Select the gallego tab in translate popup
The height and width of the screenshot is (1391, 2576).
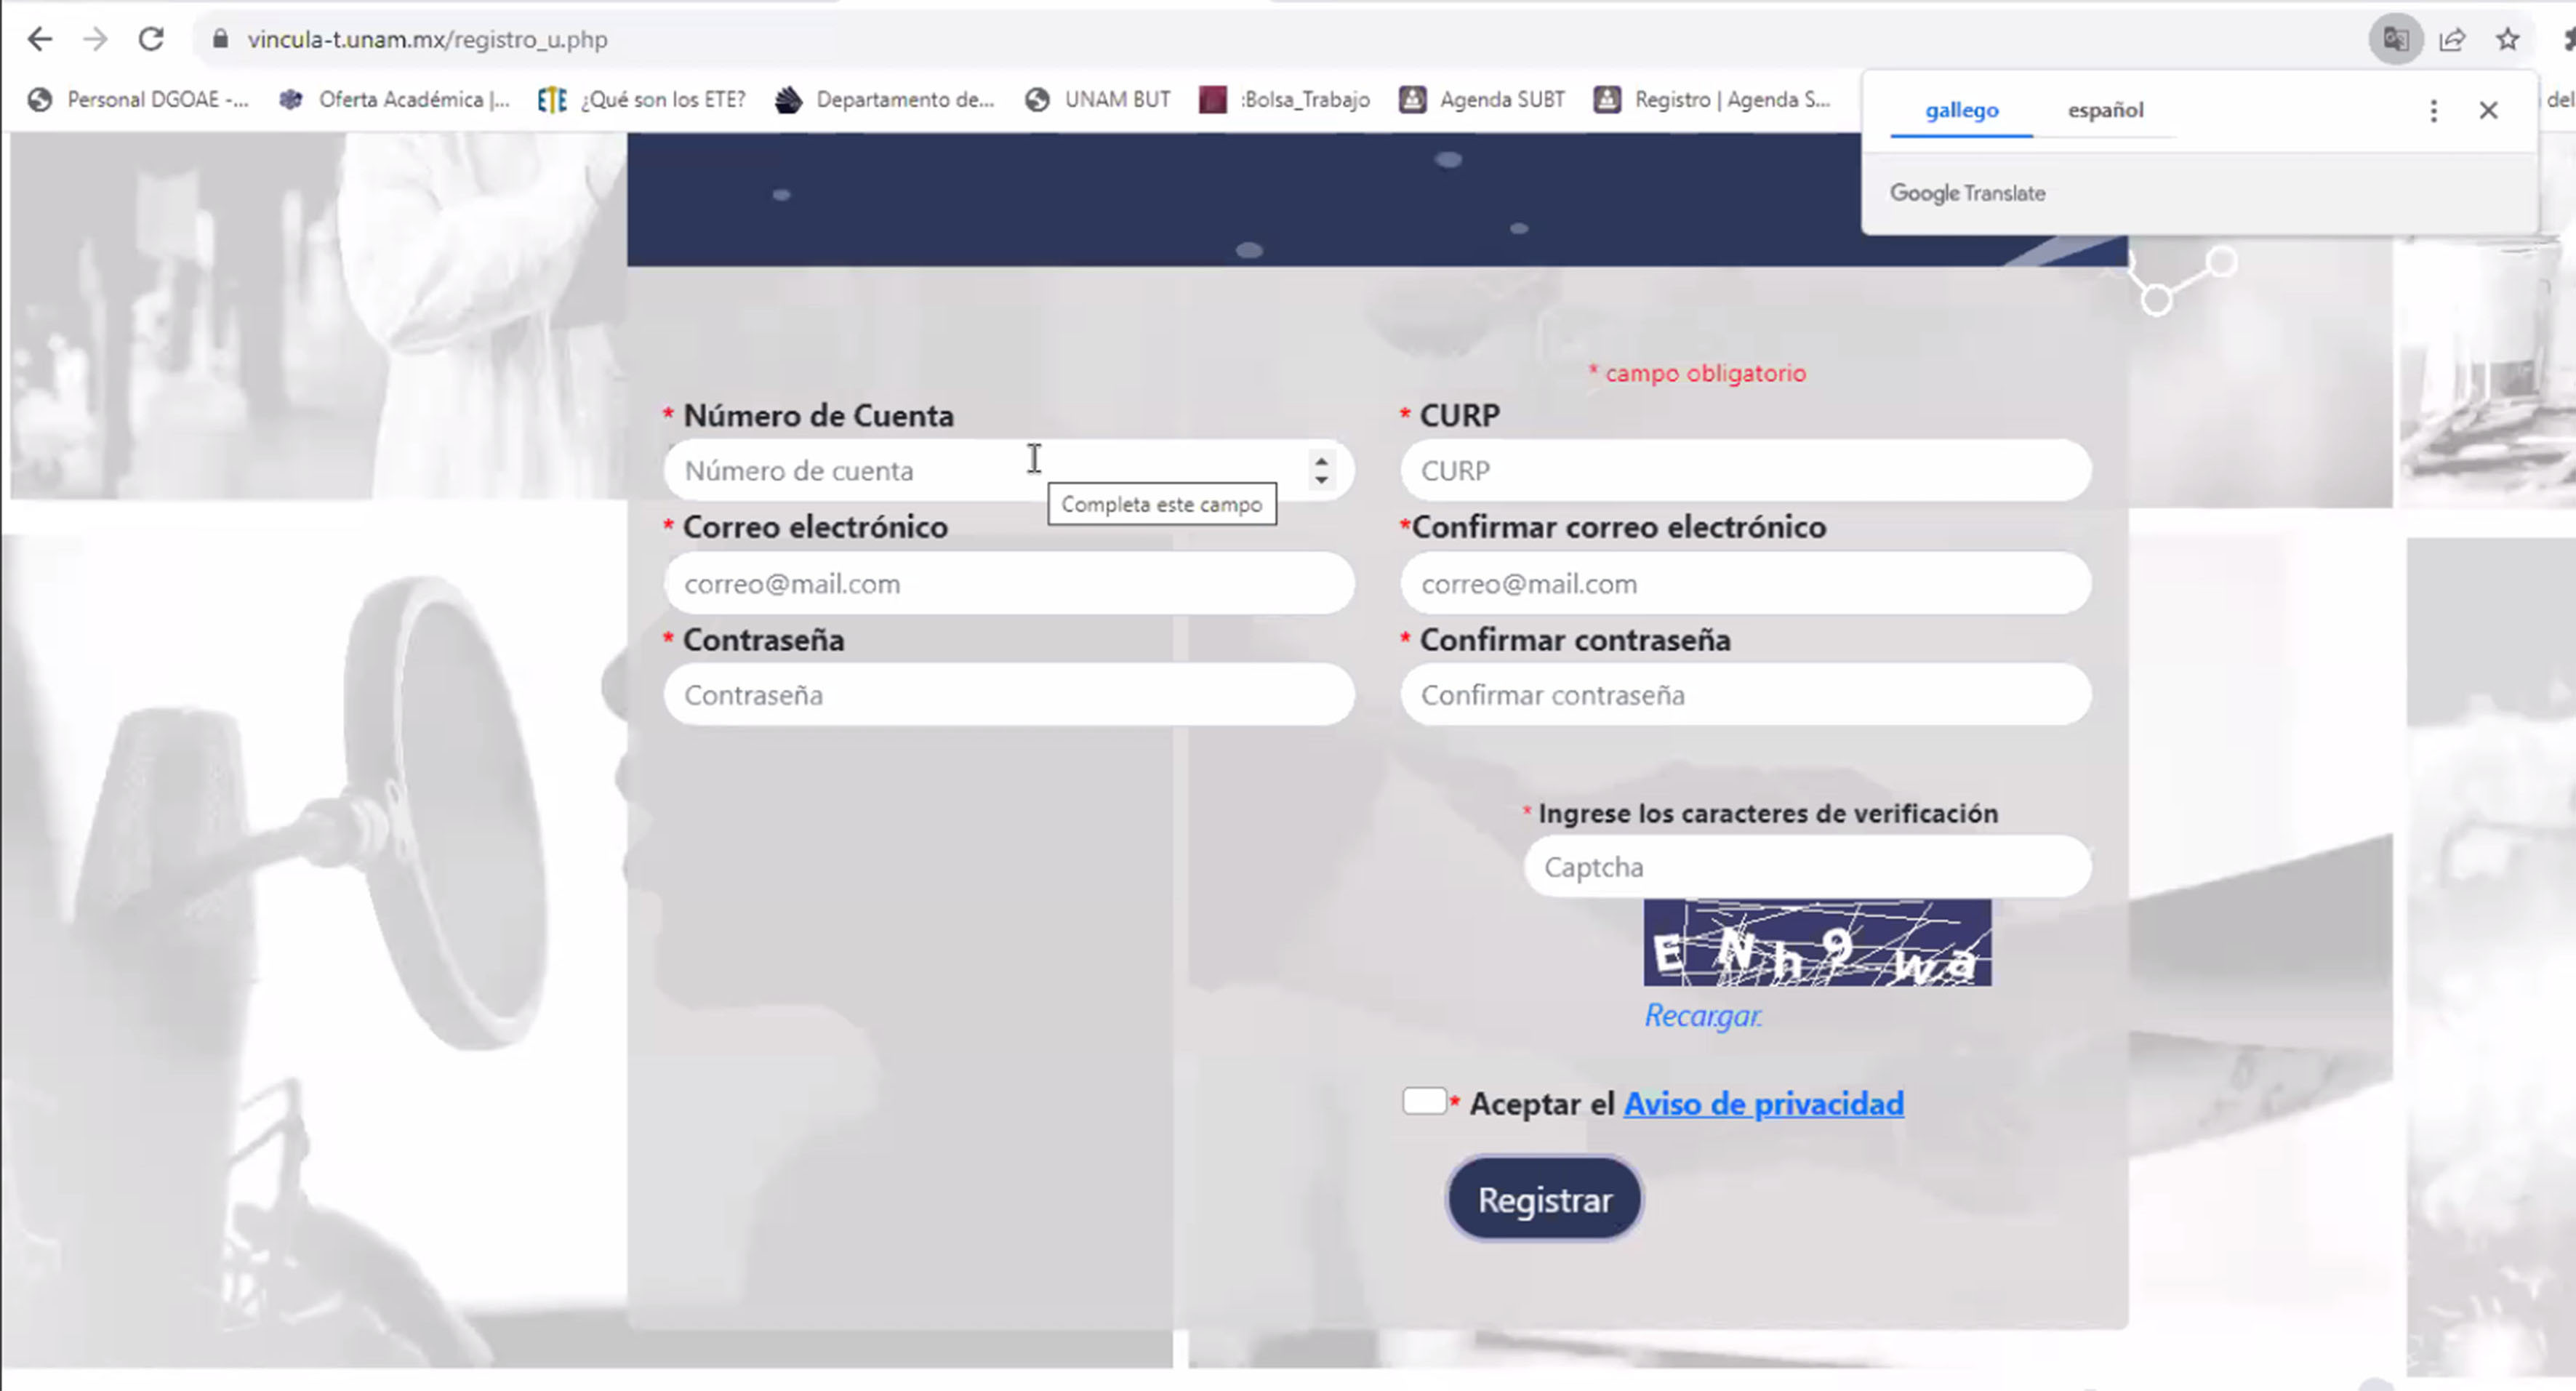(1962, 110)
